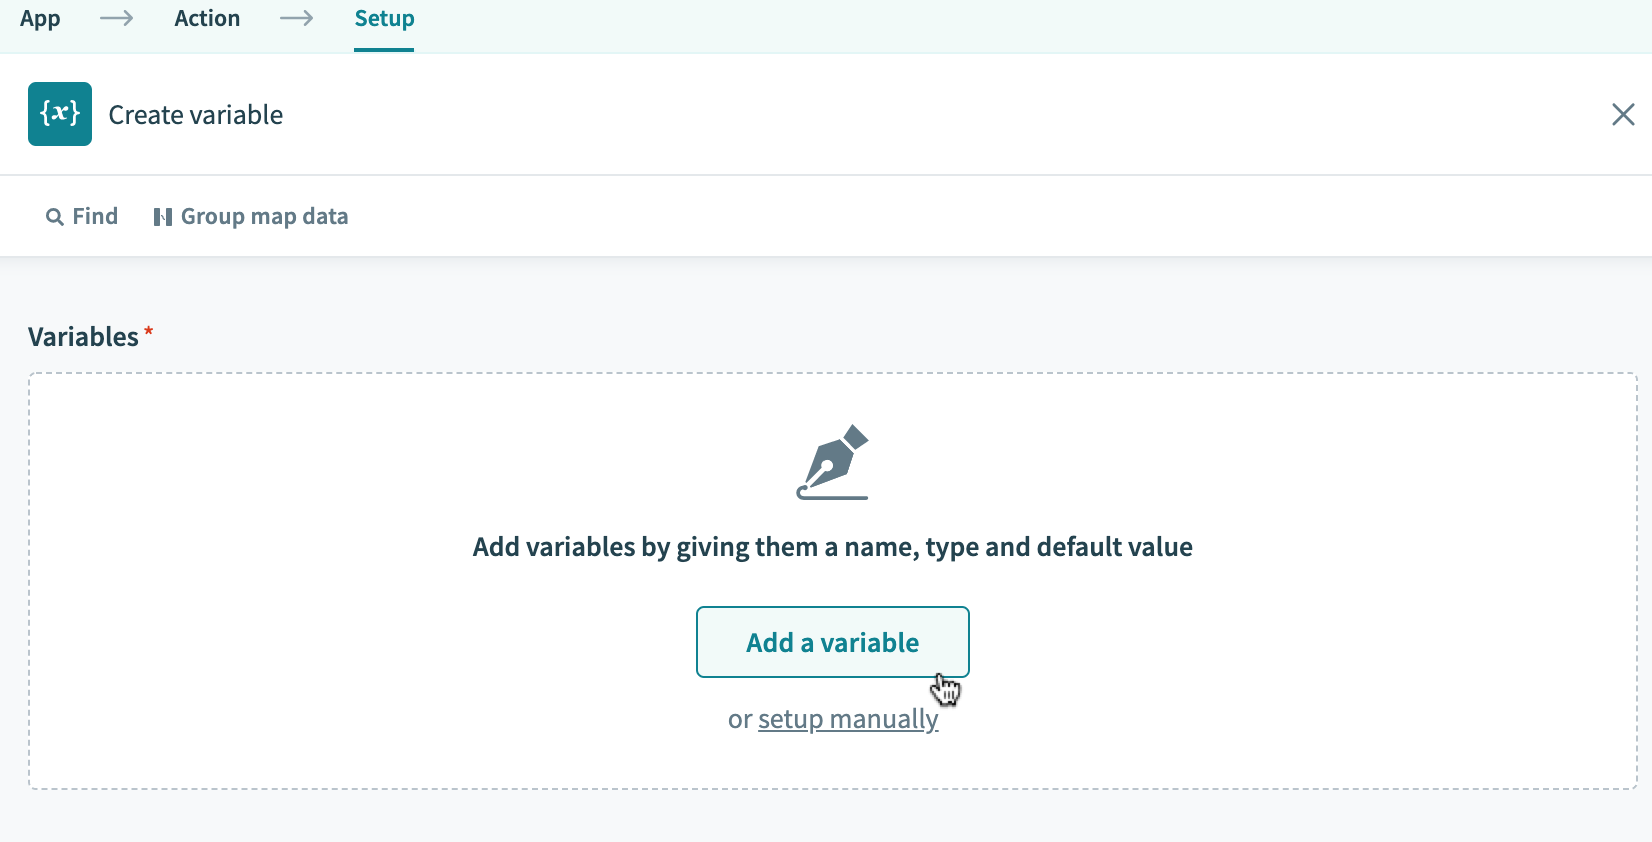The width and height of the screenshot is (1652, 842).
Task: Click the add variables instruction text
Action: click(832, 547)
